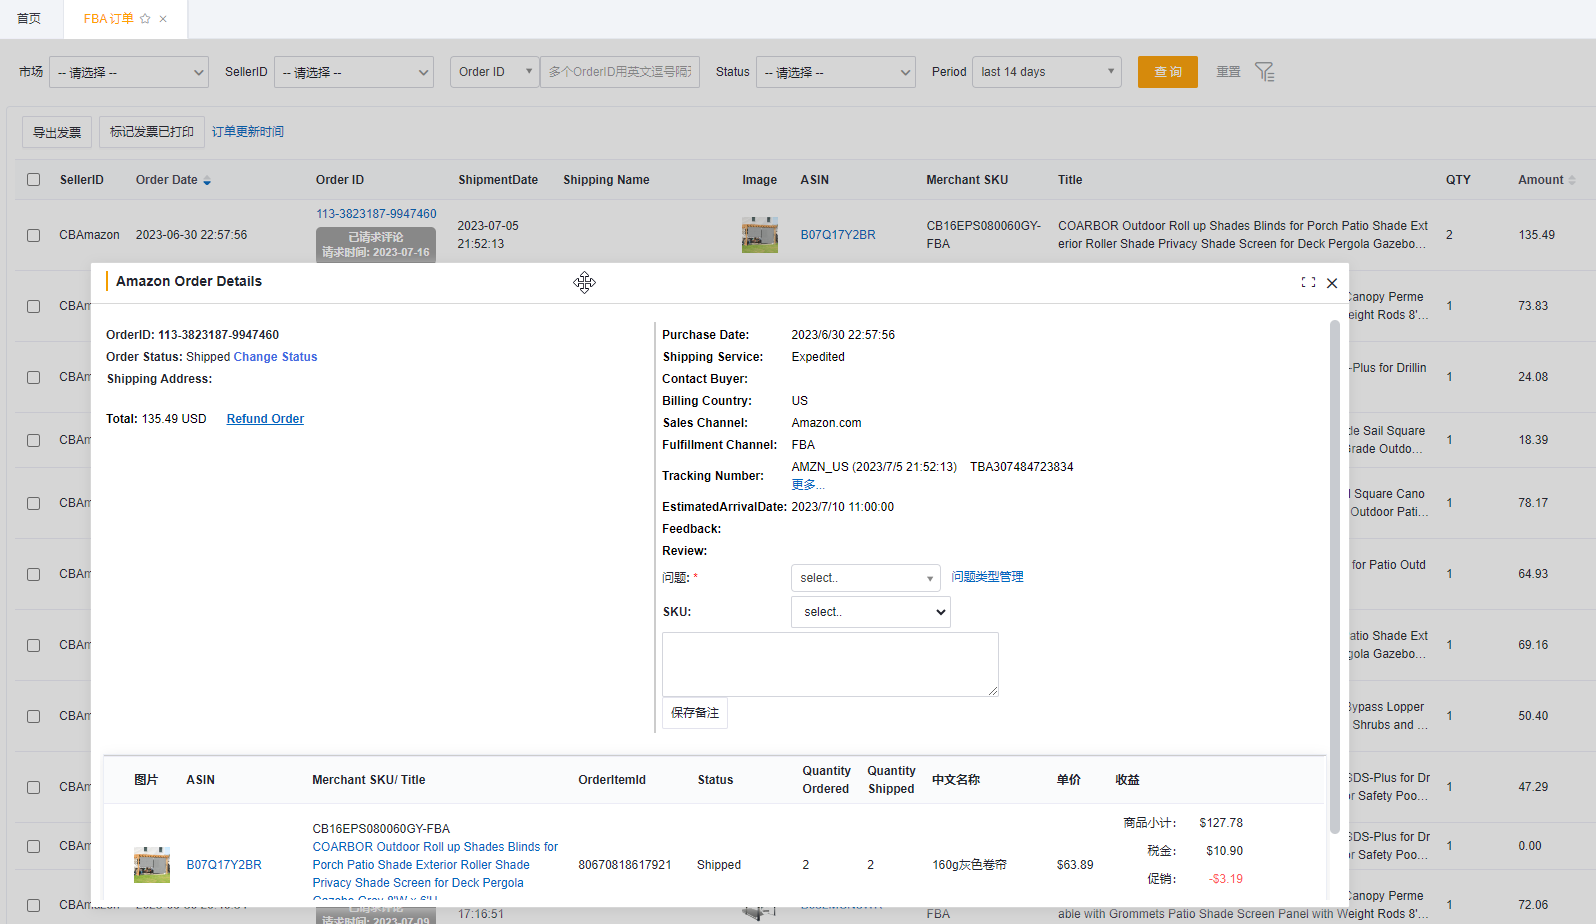Tick checkbox for the 0.00 amount row
Image resolution: width=1596 pixels, height=924 pixels.
(x=34, y=847)
